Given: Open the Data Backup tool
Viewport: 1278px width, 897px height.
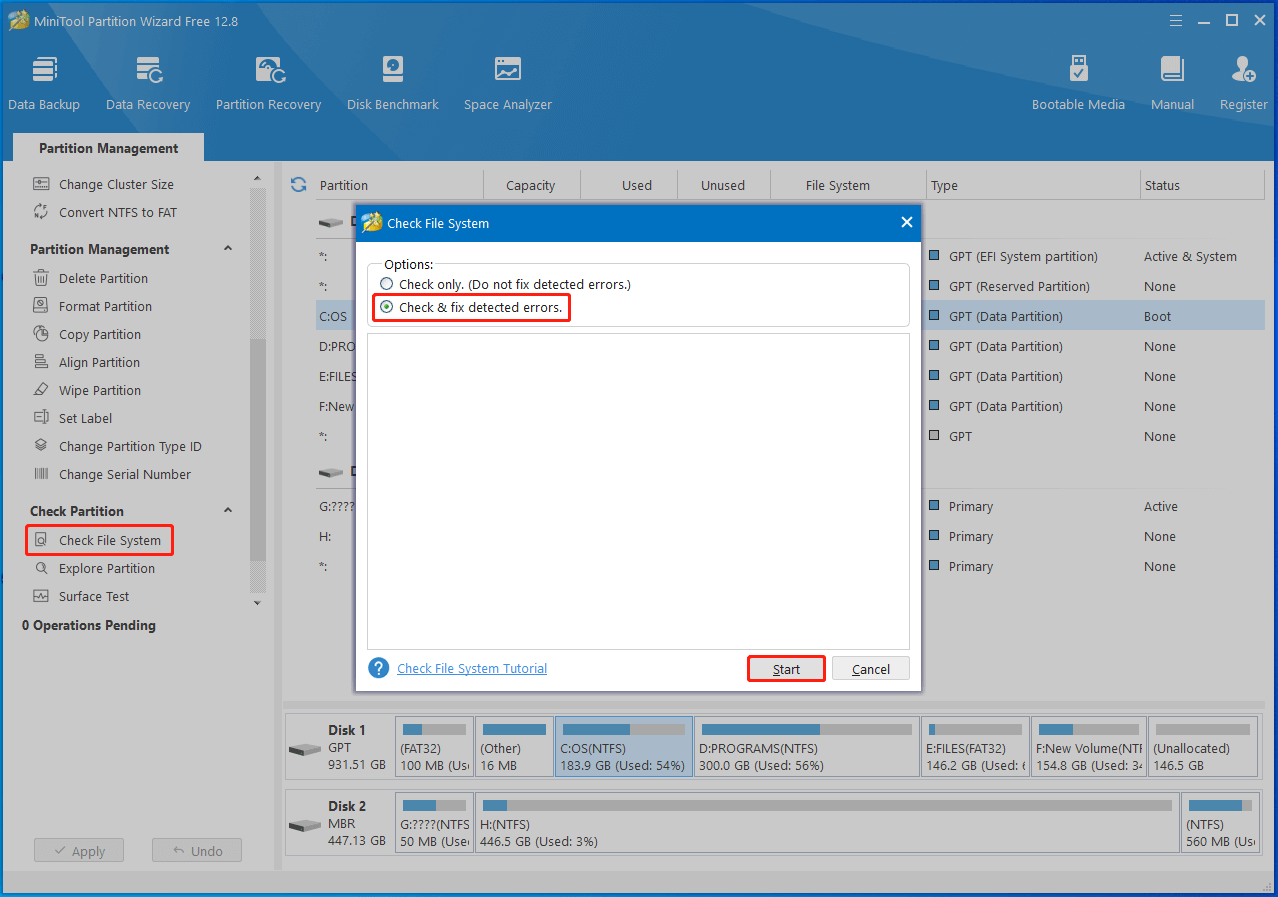Looking at the screenshot, I should click(x=44, y=84).
